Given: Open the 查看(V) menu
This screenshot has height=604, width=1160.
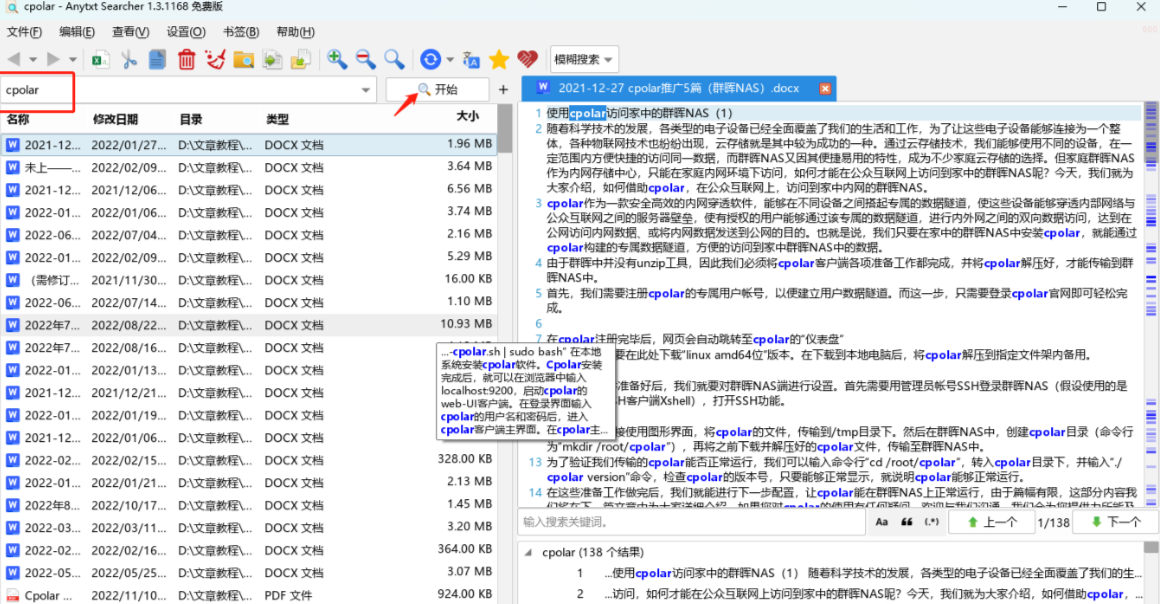Looking at the screenshot, I should tap(131, 32).
